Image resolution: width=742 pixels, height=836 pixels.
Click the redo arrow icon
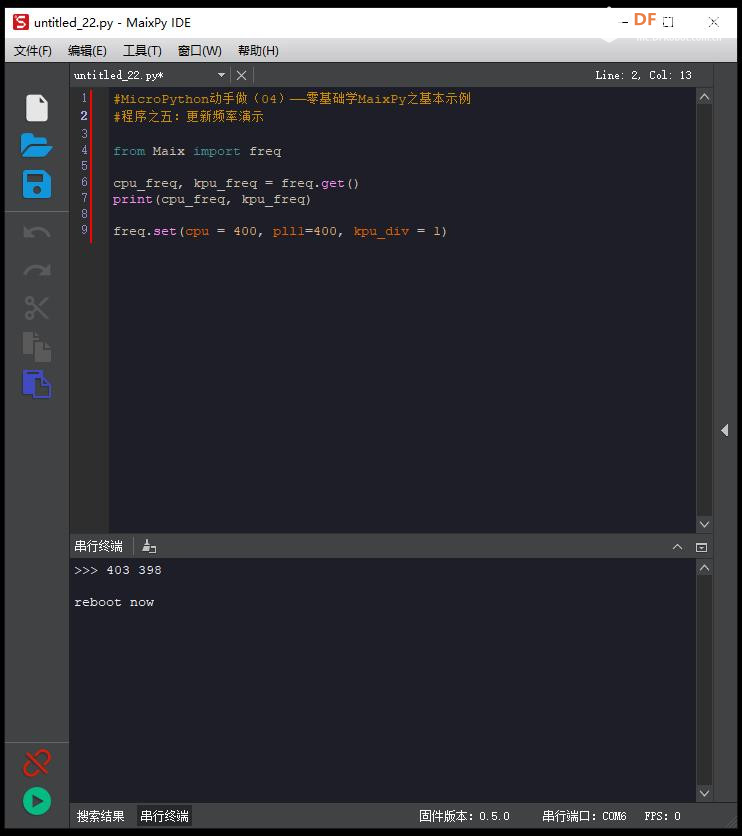pos(37,270)
